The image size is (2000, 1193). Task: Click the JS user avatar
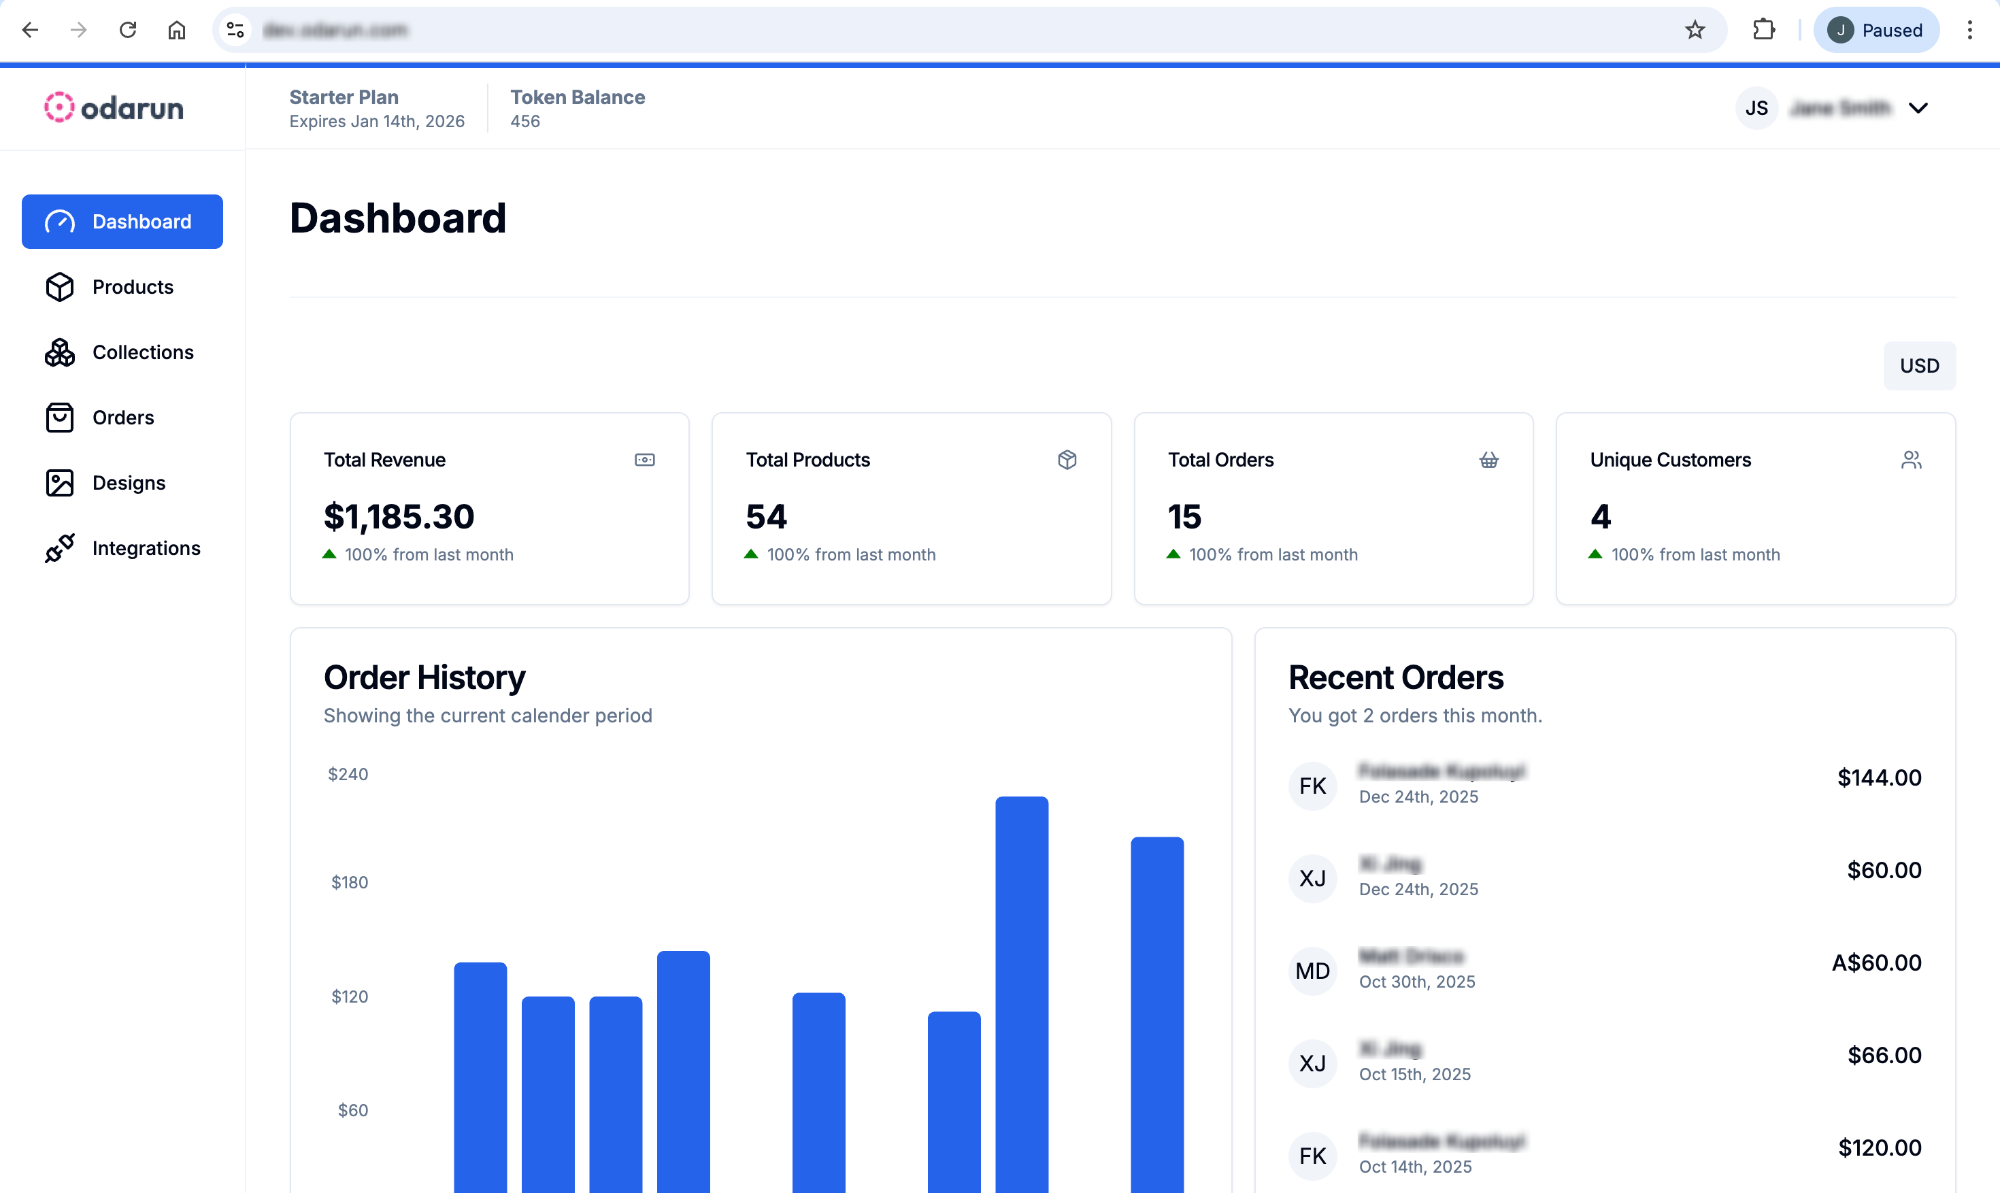[1757, 108]
